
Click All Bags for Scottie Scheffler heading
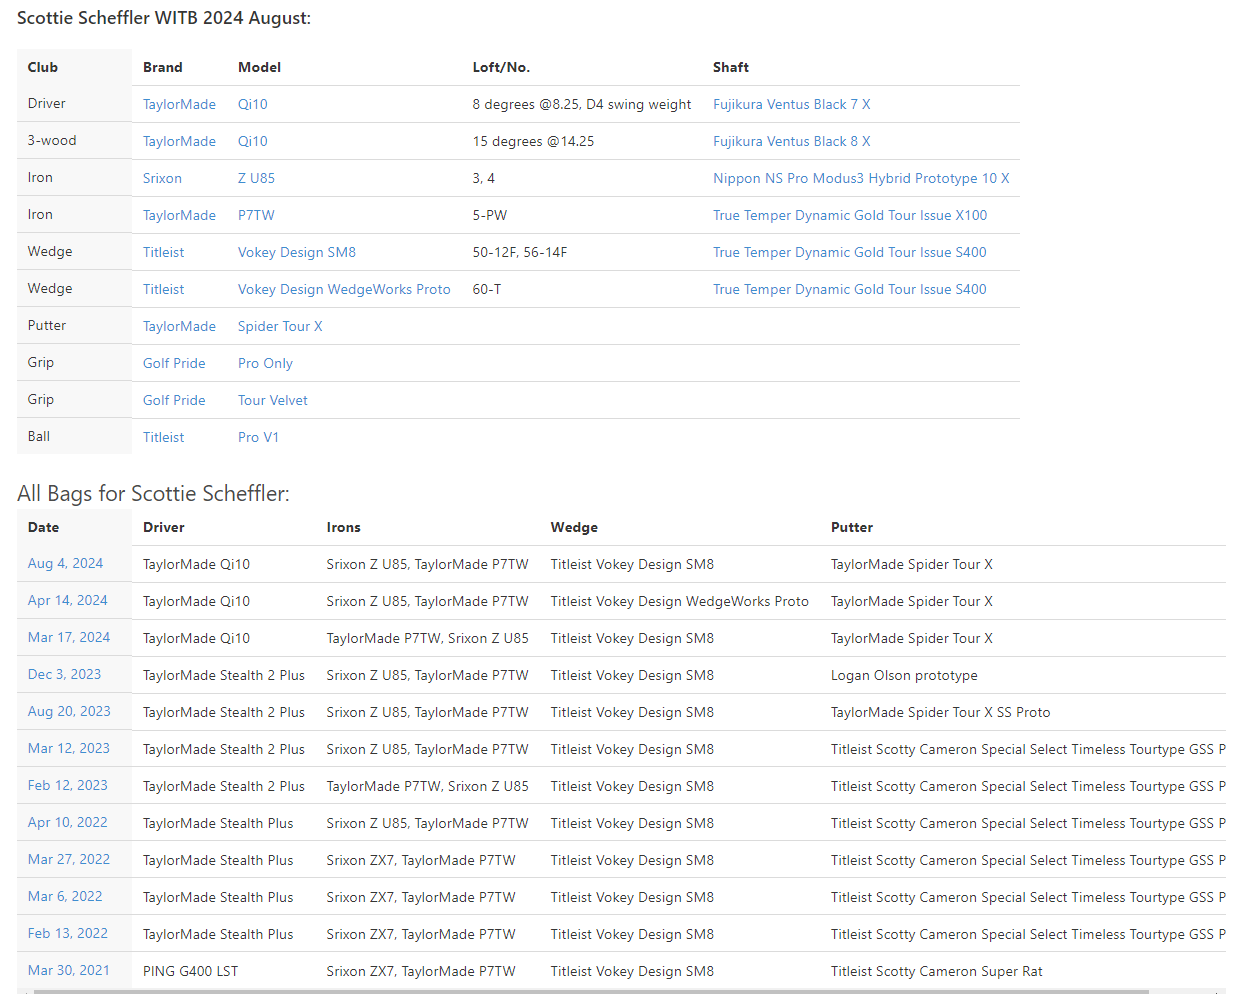(x=153, y=493)
